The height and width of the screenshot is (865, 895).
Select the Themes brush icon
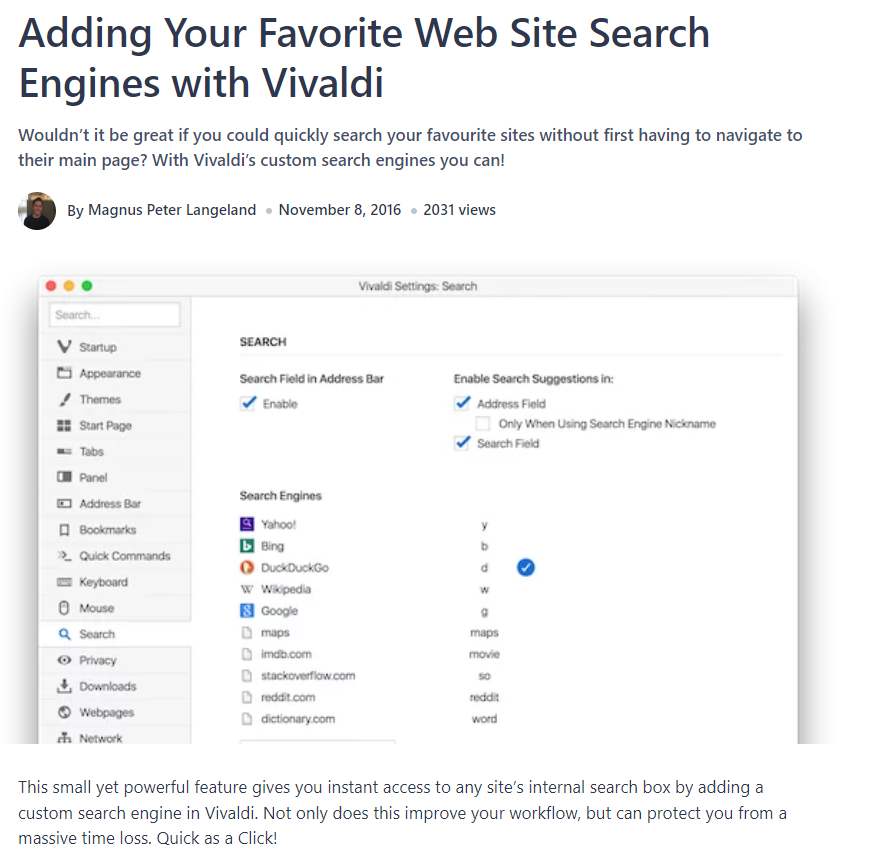point(64,399)
